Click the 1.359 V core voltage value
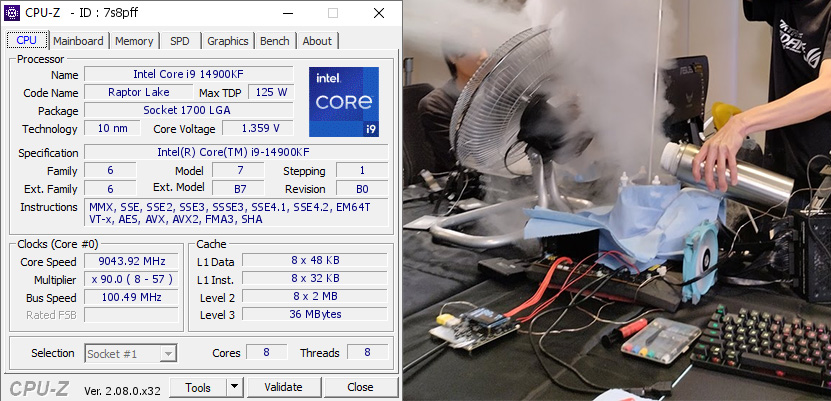831x401 pixels. coord(258,128)
